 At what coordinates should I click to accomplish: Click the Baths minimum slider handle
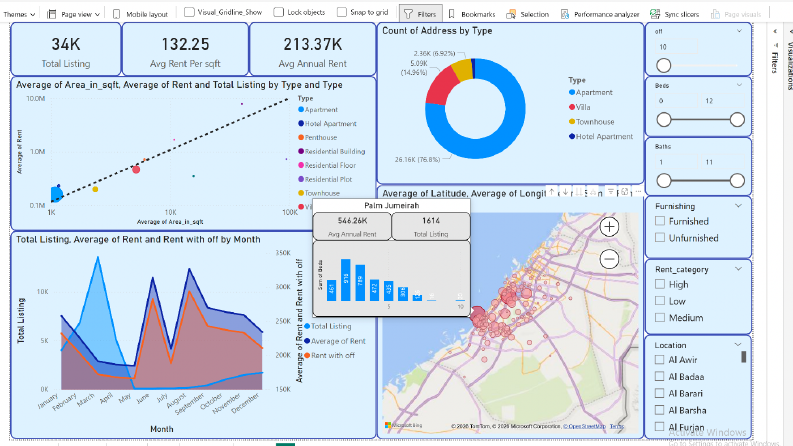[664, 181]
